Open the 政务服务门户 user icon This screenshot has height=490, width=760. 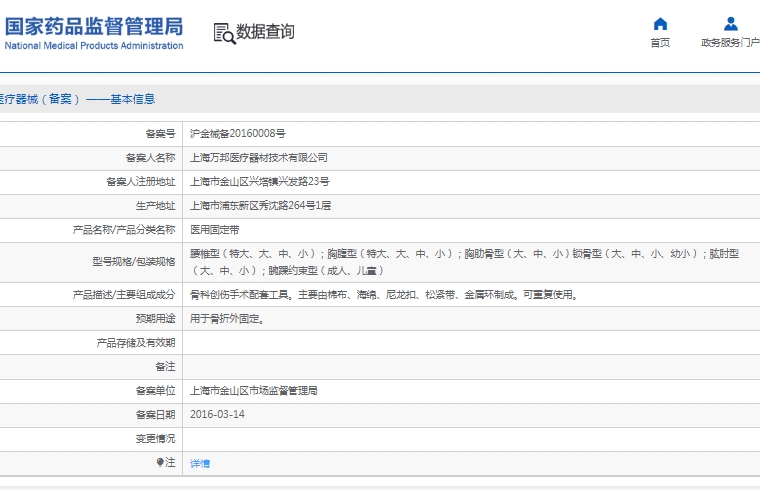coord(730,24)
